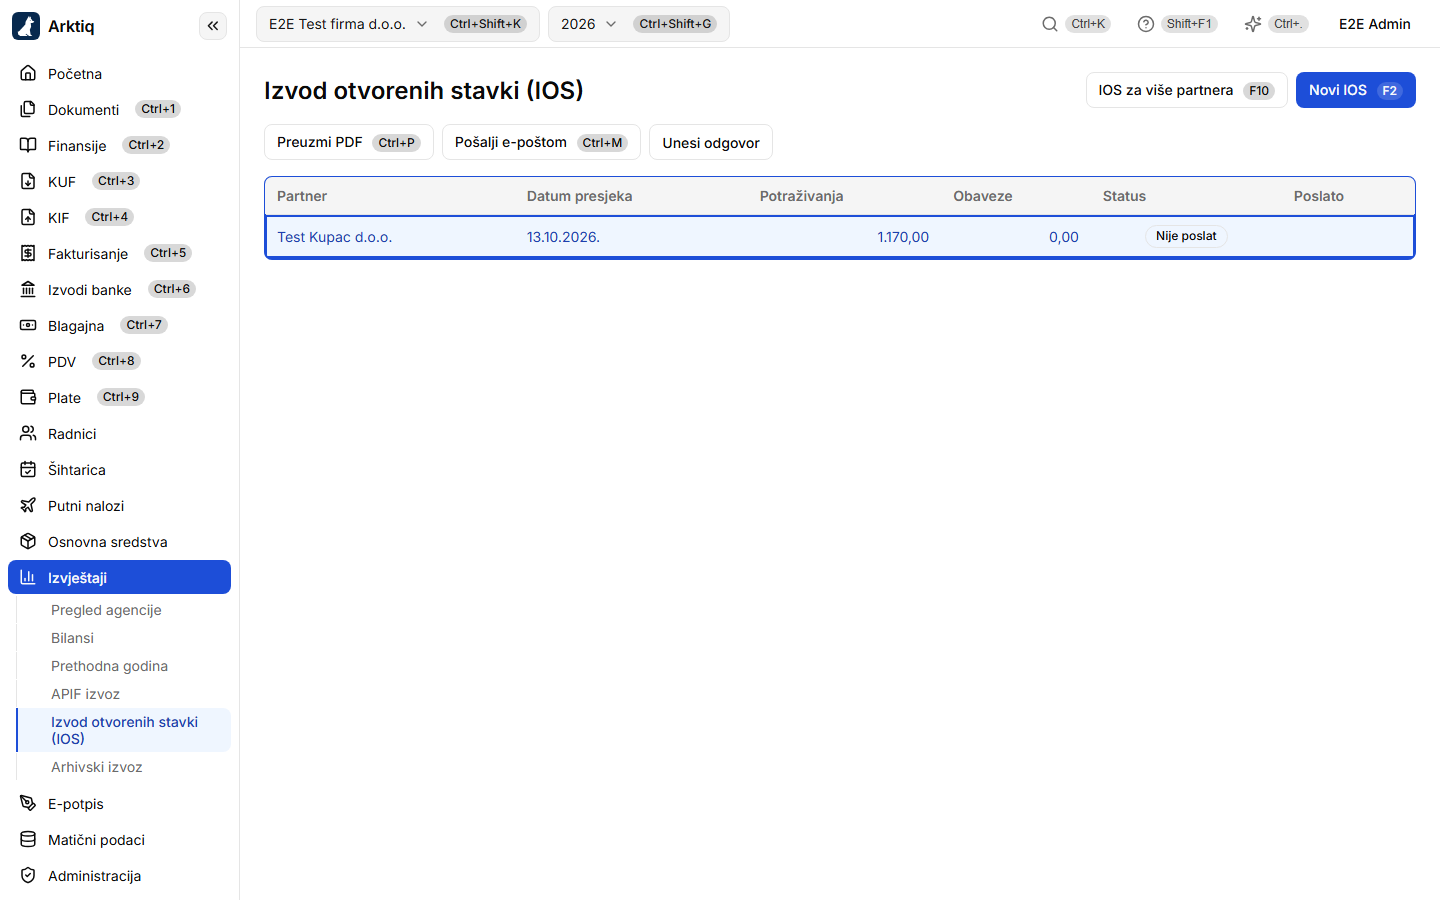The image size is (1440, 900).
Task: Open Arhivski izvoz submenu item
Action: point(96,767)
